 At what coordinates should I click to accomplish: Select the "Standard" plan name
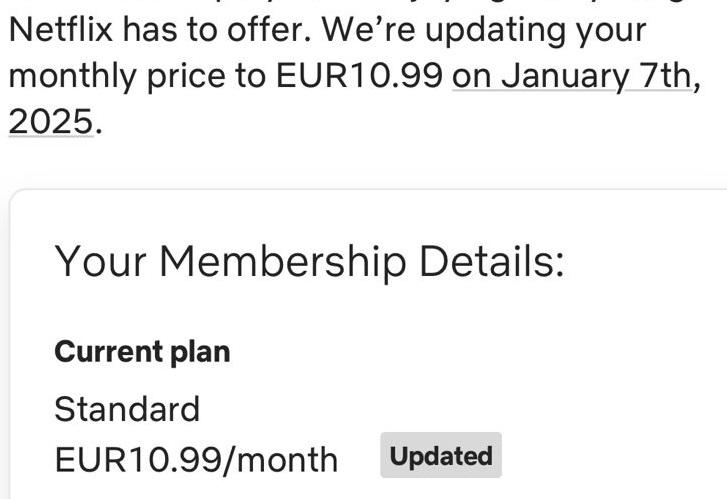point(127,409)
